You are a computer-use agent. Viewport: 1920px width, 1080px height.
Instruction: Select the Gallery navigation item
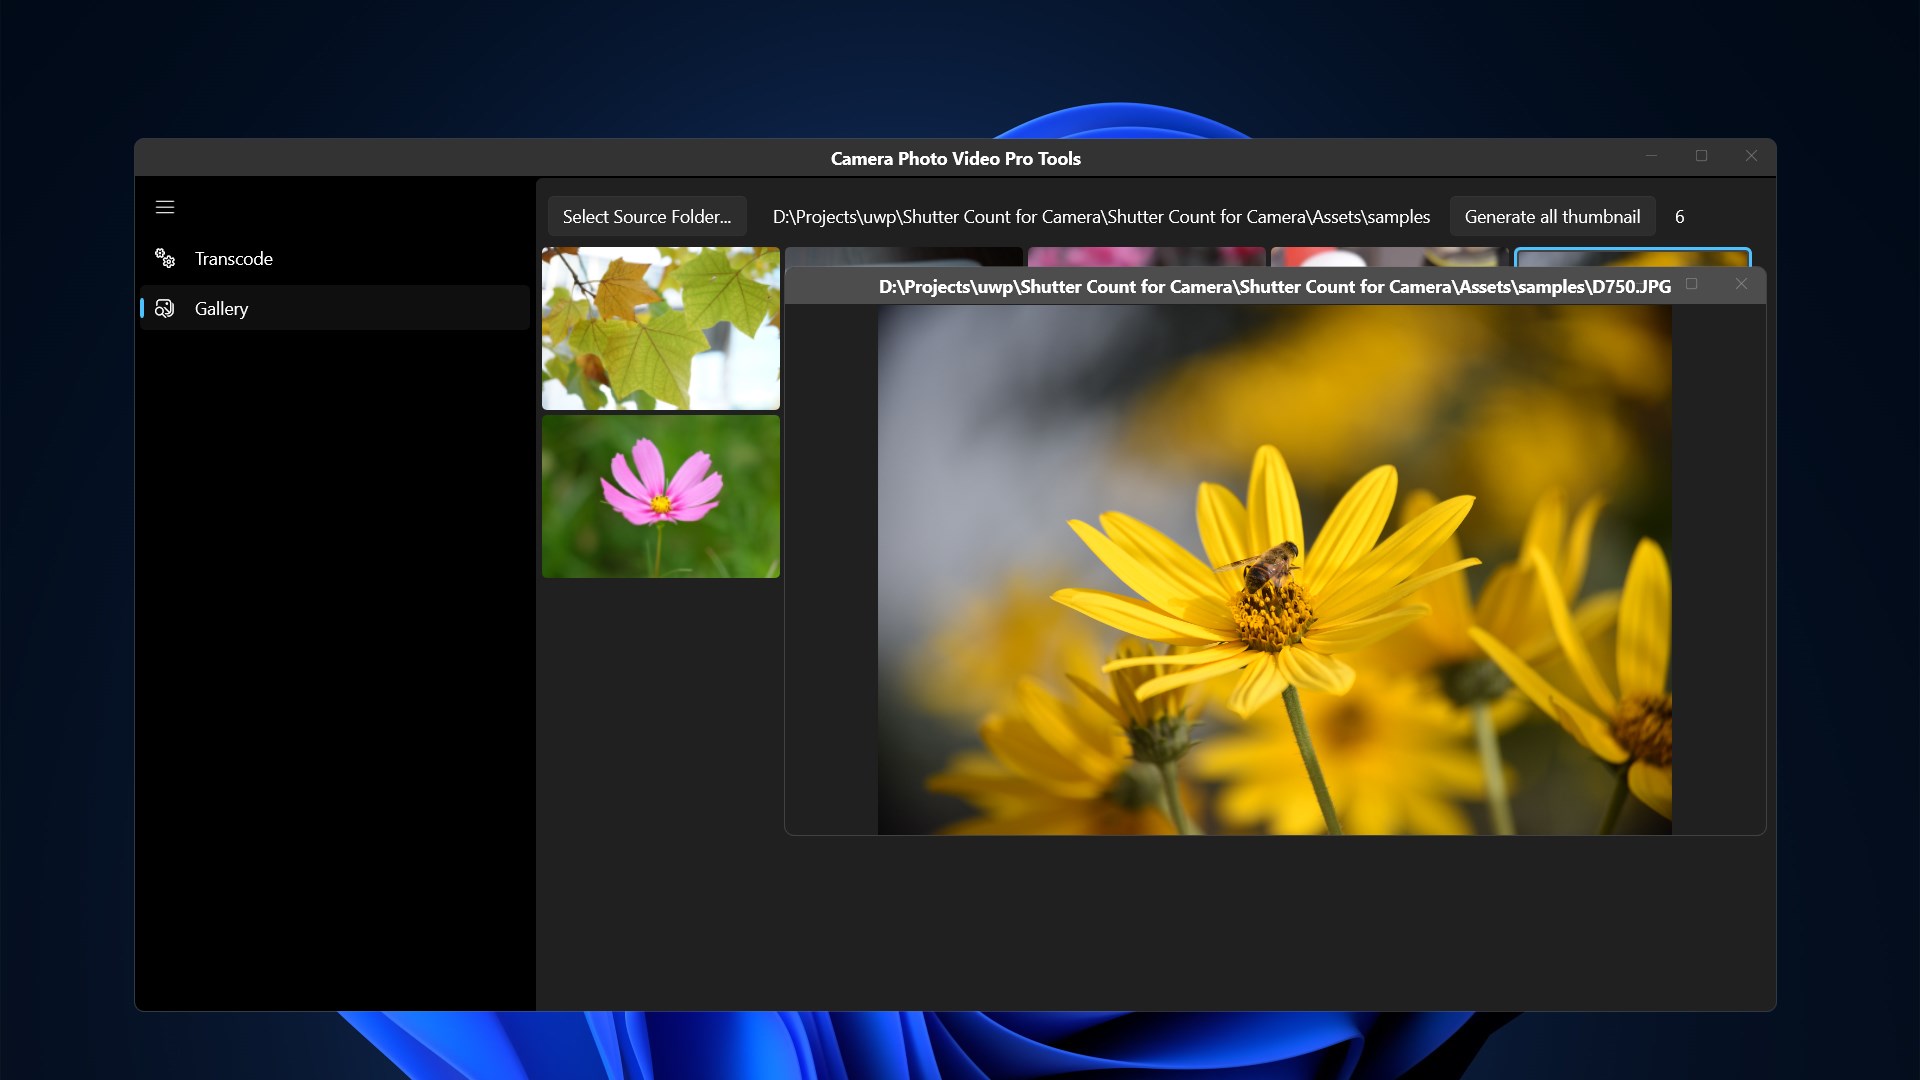(x=222, y=309)
